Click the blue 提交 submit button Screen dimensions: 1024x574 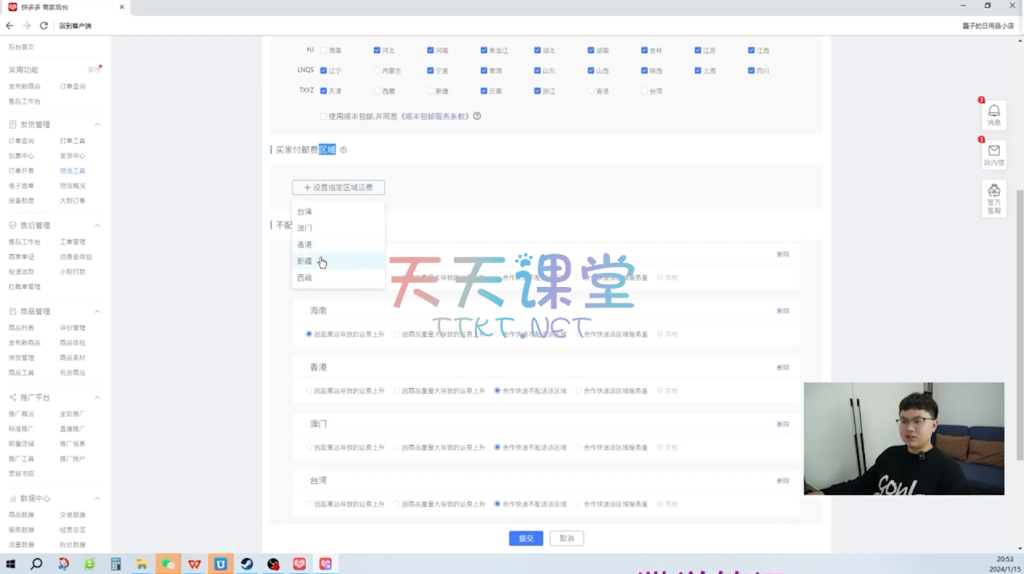(x=526, y=538)
